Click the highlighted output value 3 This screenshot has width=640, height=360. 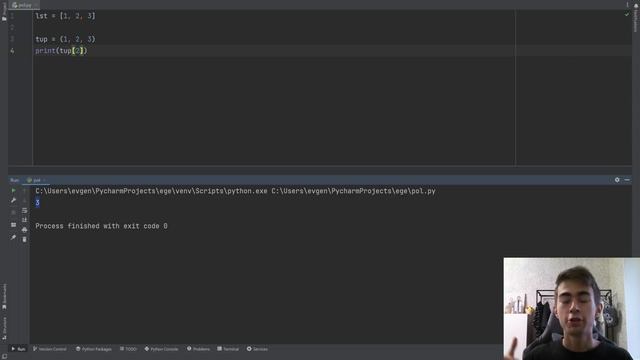point(38,202)
